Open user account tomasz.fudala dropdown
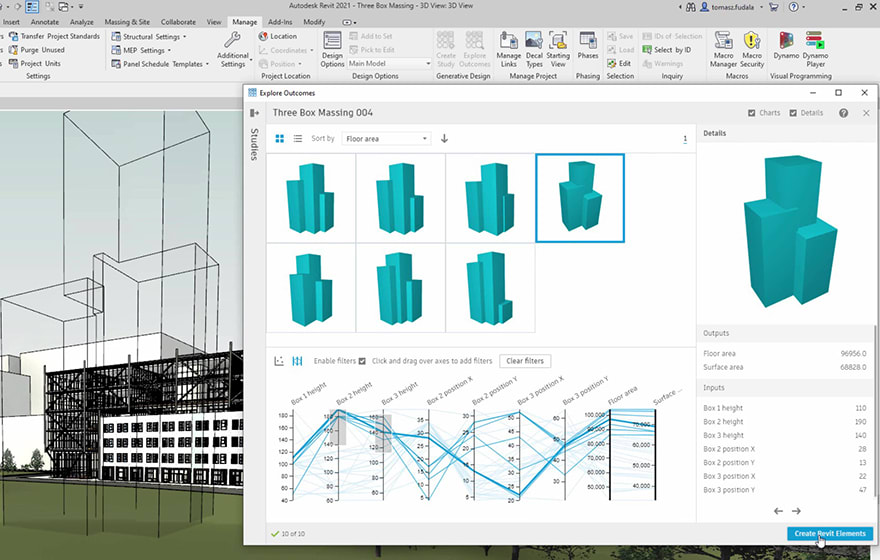880x560 pixels. click(732, 7)
